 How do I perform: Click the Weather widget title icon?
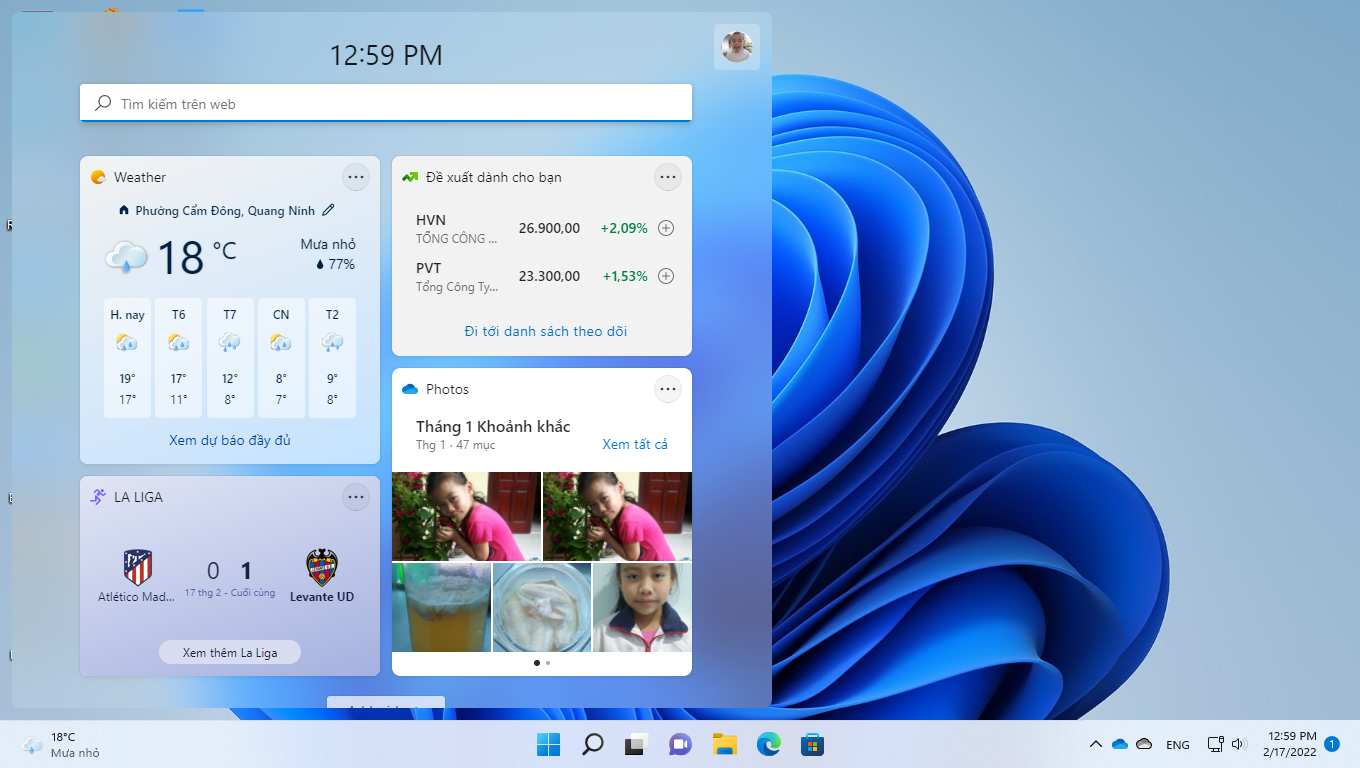tap(98, 177)
